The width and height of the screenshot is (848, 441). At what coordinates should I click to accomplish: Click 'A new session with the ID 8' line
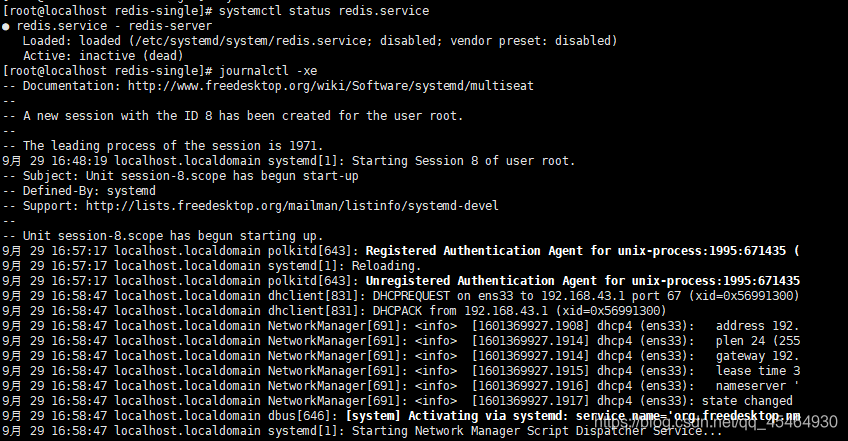233,116
